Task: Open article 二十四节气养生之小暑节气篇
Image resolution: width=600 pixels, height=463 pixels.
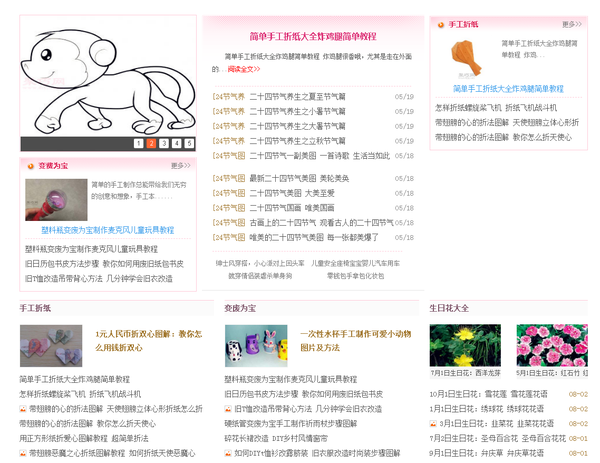Action: 297,111
